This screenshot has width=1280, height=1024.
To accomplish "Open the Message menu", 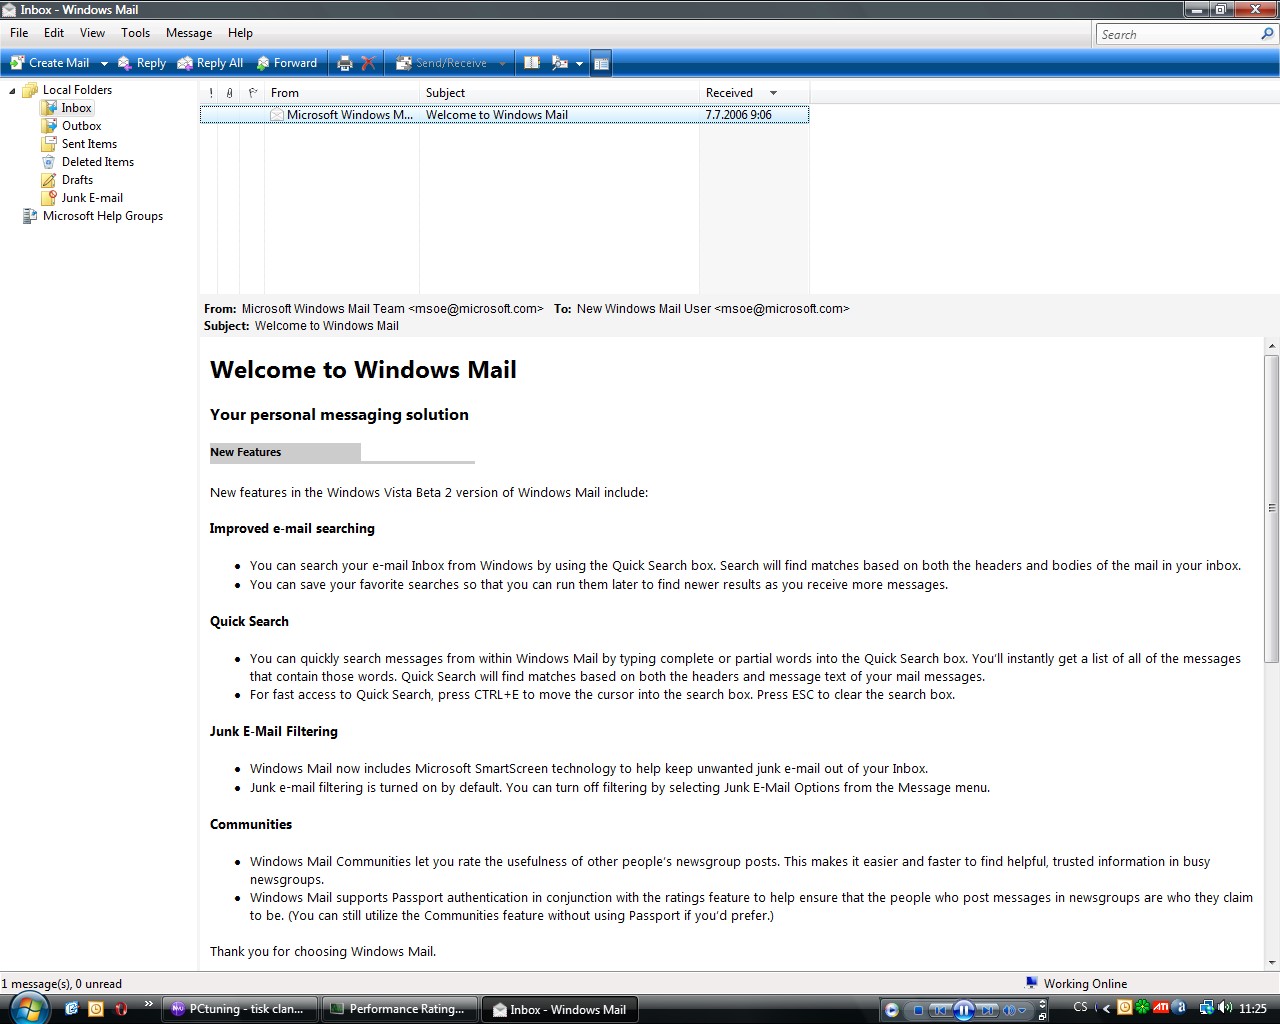I will (189, 33).
